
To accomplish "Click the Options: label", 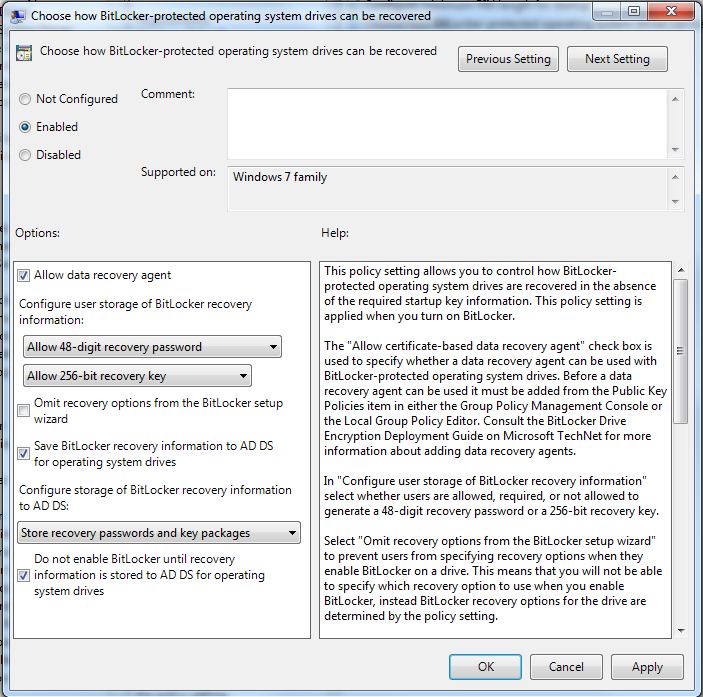I will coord(38,233).
